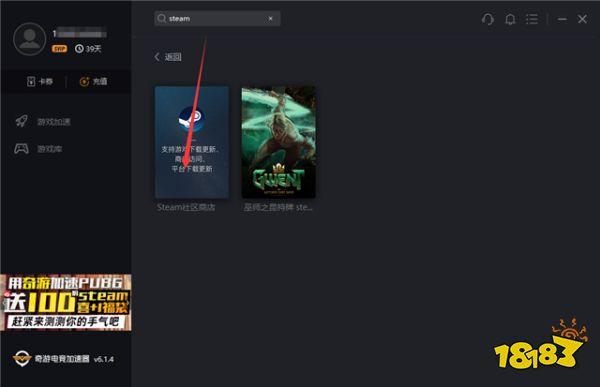
Task: Clear the search text with the X
Action: click(271, 18)
